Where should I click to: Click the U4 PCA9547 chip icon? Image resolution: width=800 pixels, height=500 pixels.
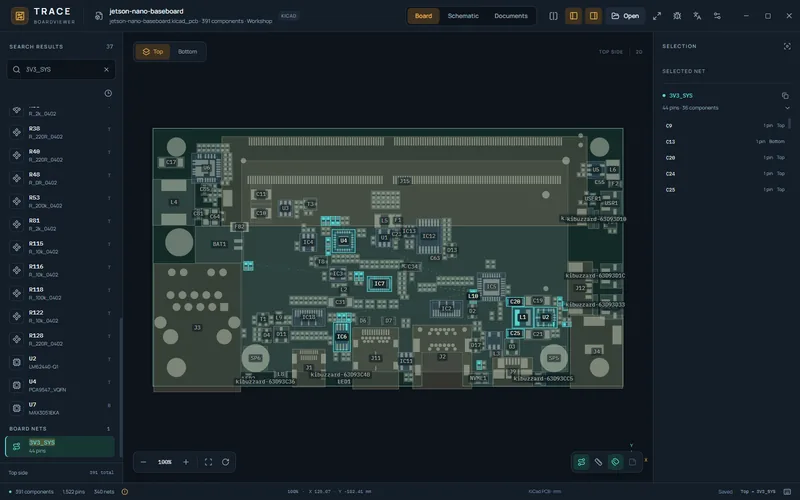[17, 385]
